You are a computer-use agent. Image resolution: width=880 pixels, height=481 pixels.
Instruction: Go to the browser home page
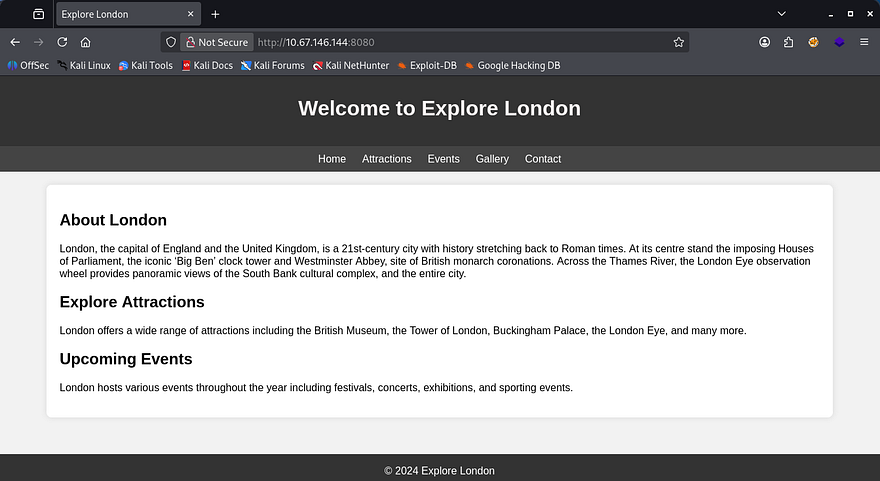pyautogui.click(x=86, y=42)
